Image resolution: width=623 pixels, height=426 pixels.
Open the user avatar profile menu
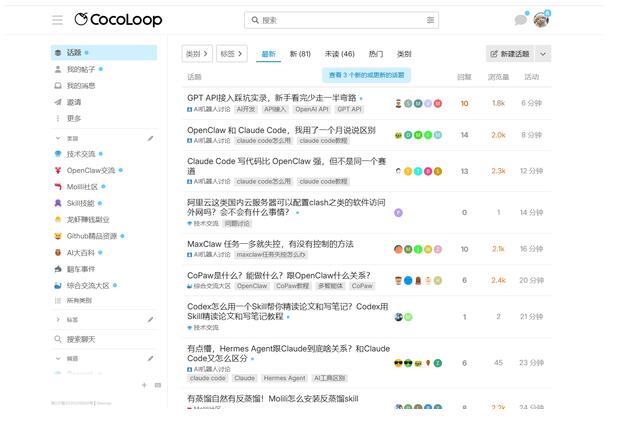point(541,20)
